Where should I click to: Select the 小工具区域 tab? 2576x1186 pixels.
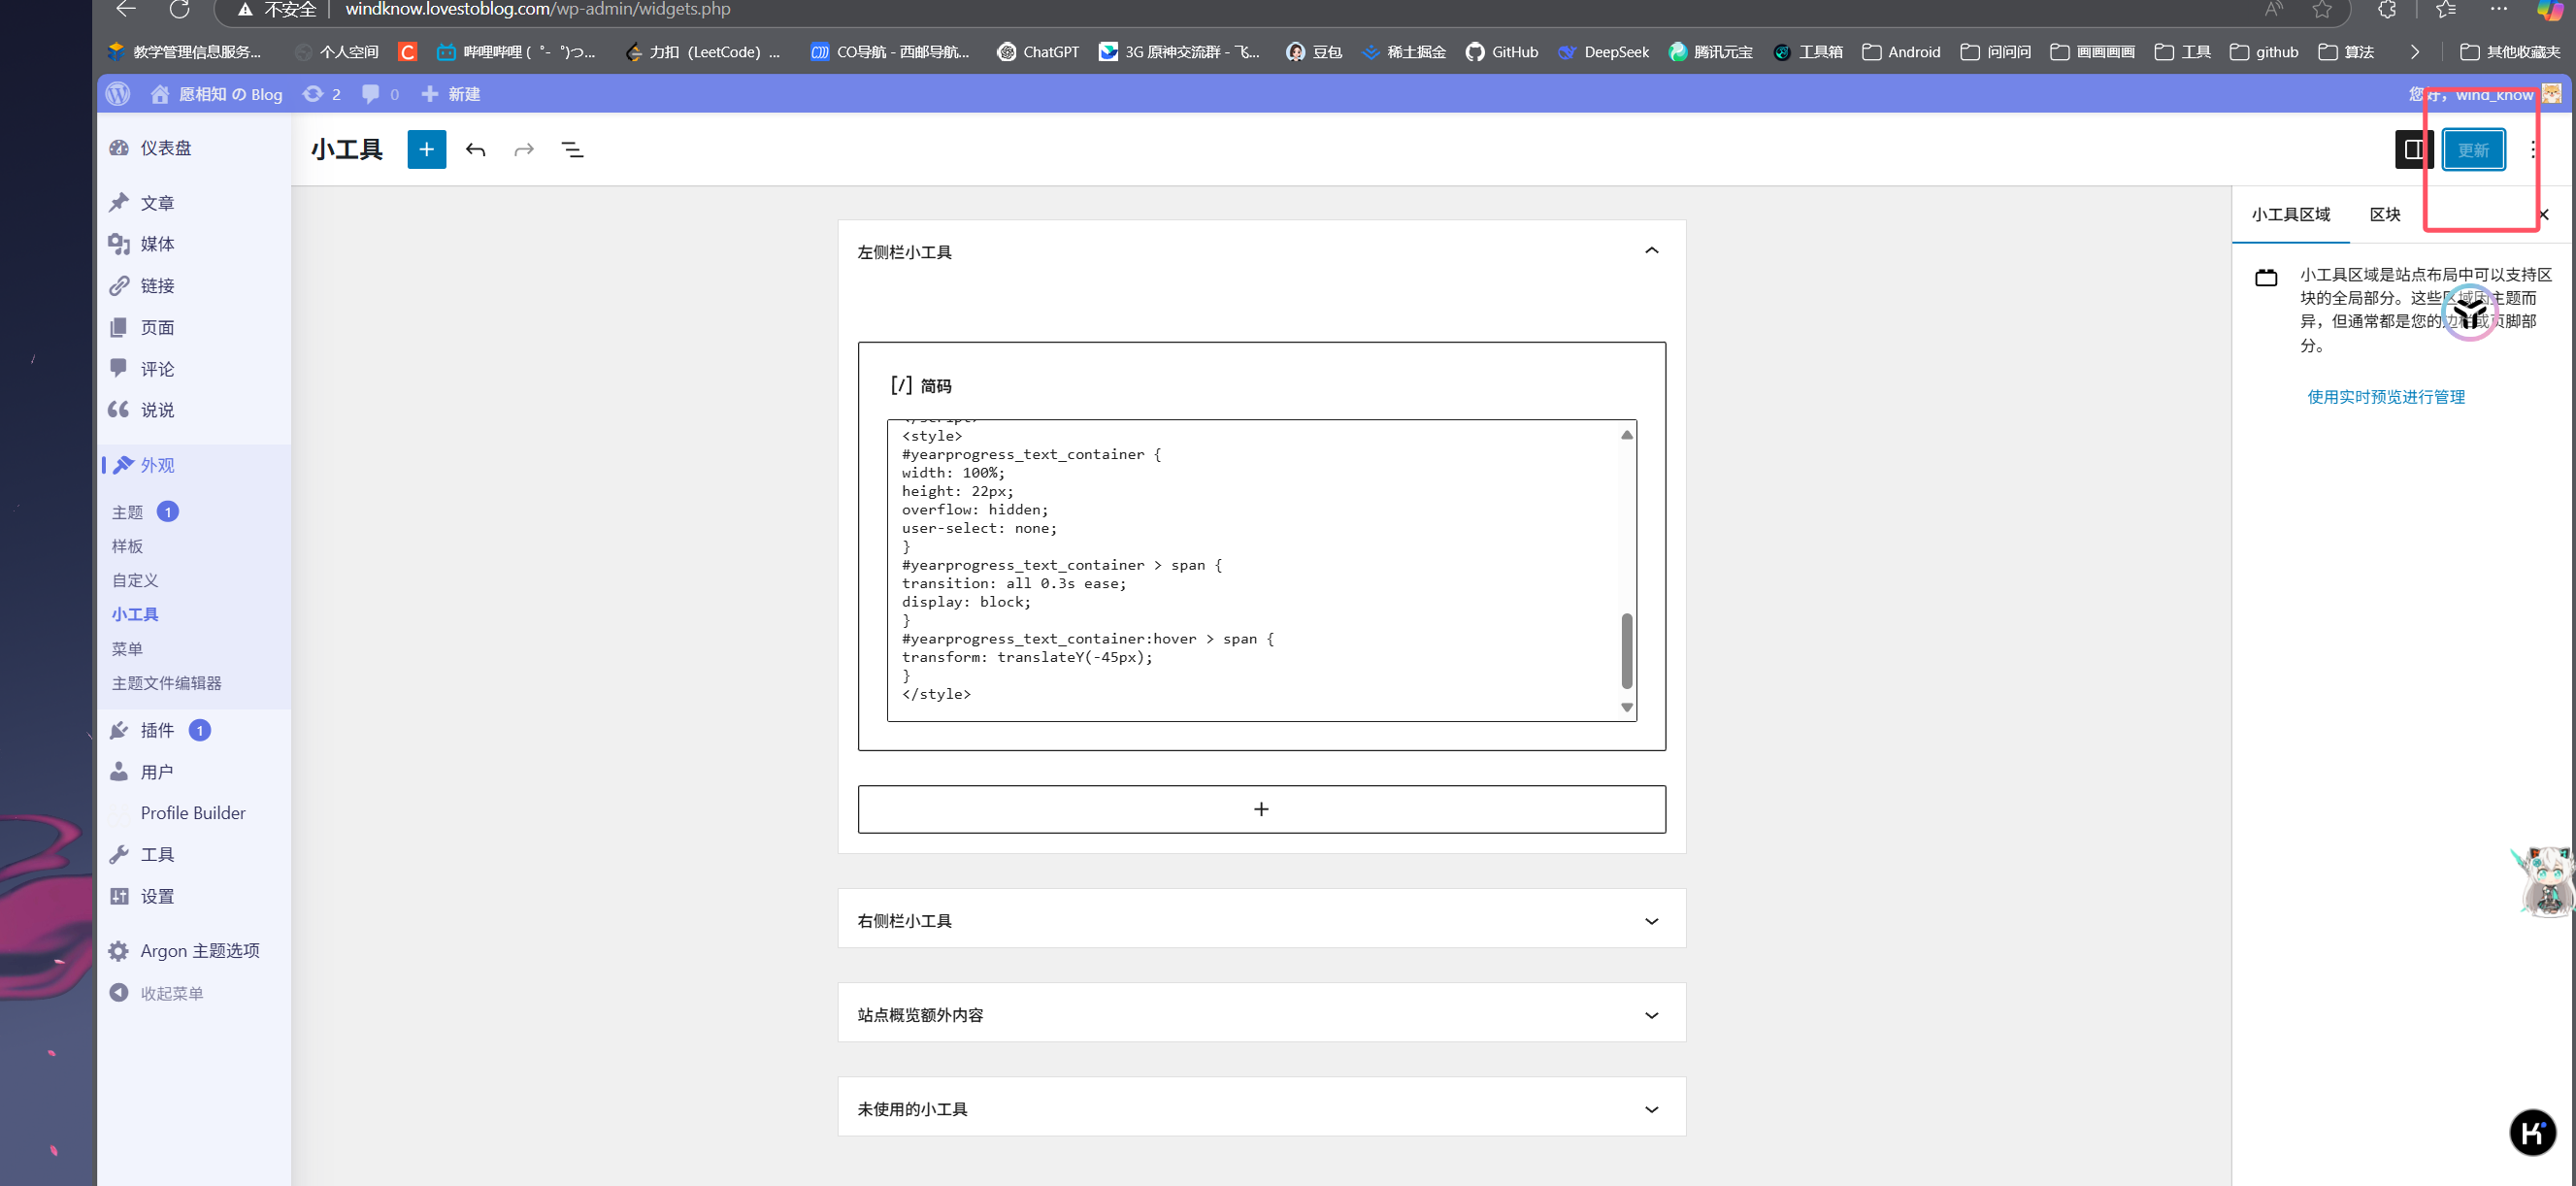[2290, 214]
